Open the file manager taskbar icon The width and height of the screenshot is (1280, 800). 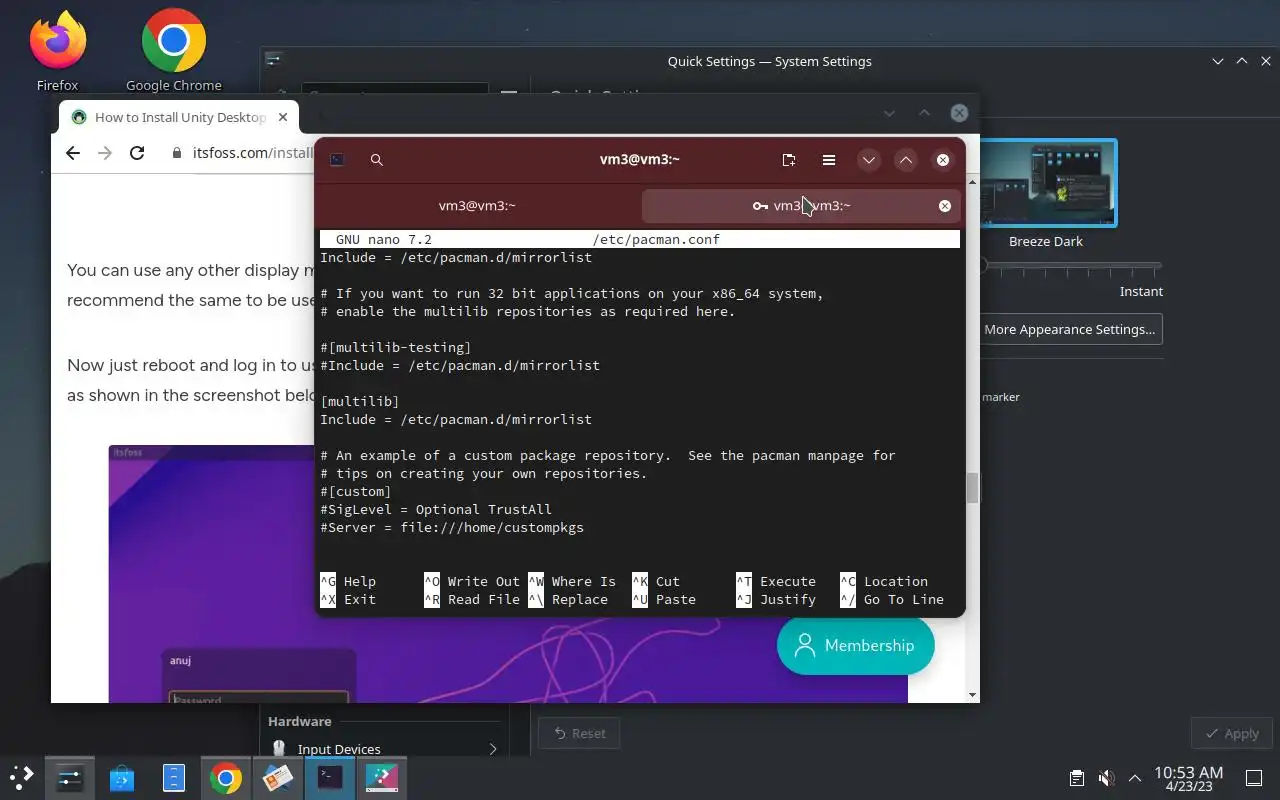click(x=174, y=777)
